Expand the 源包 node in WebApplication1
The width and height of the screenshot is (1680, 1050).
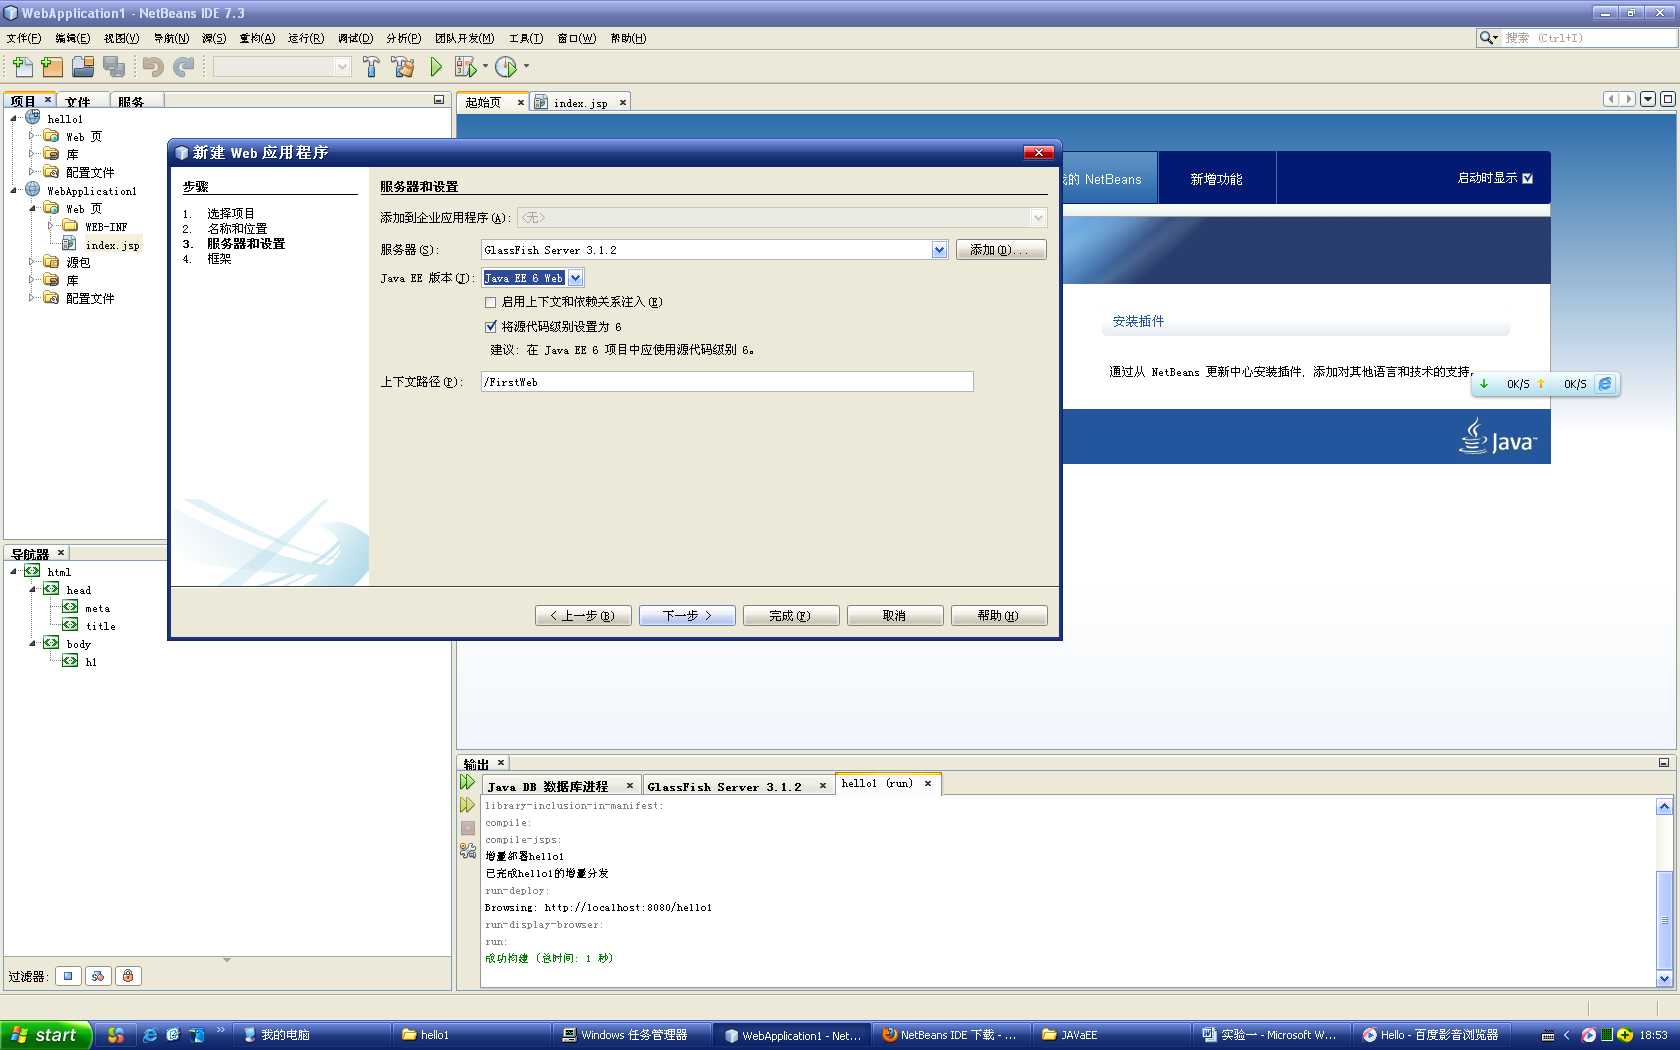[33, 263]
